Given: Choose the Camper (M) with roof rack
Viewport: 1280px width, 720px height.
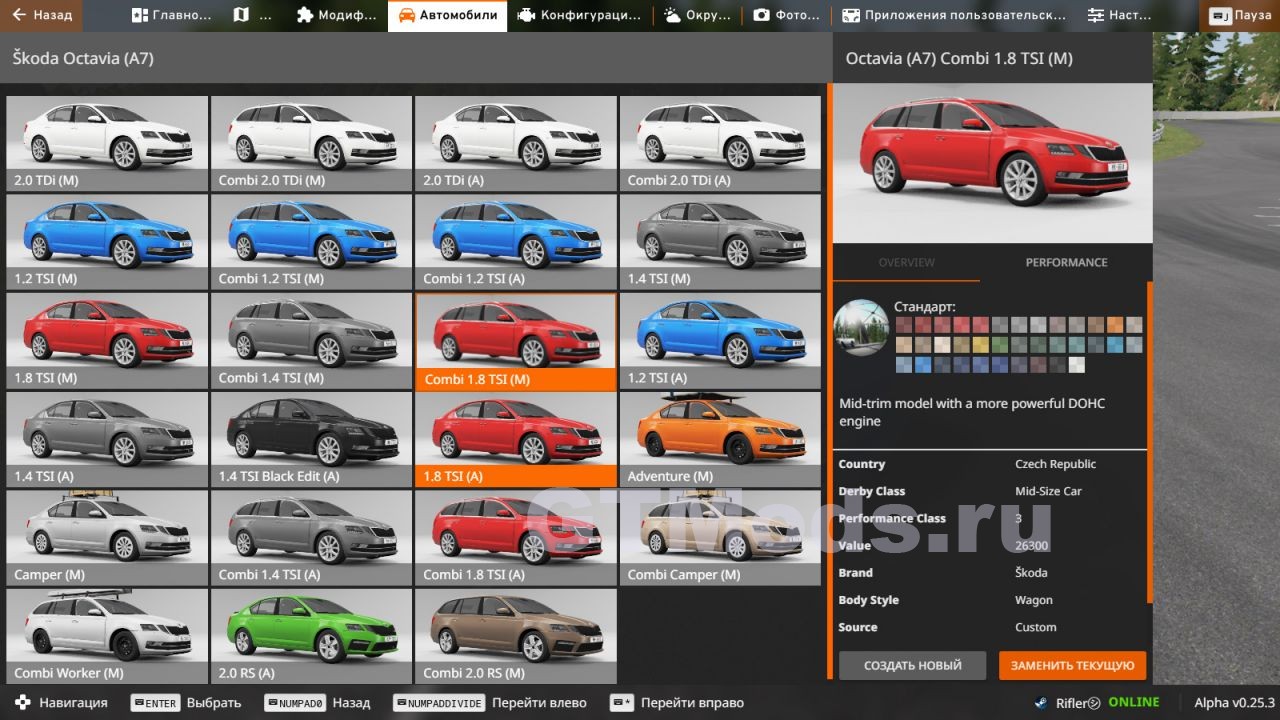Looking at the screenshot, I should coord(107,537).
